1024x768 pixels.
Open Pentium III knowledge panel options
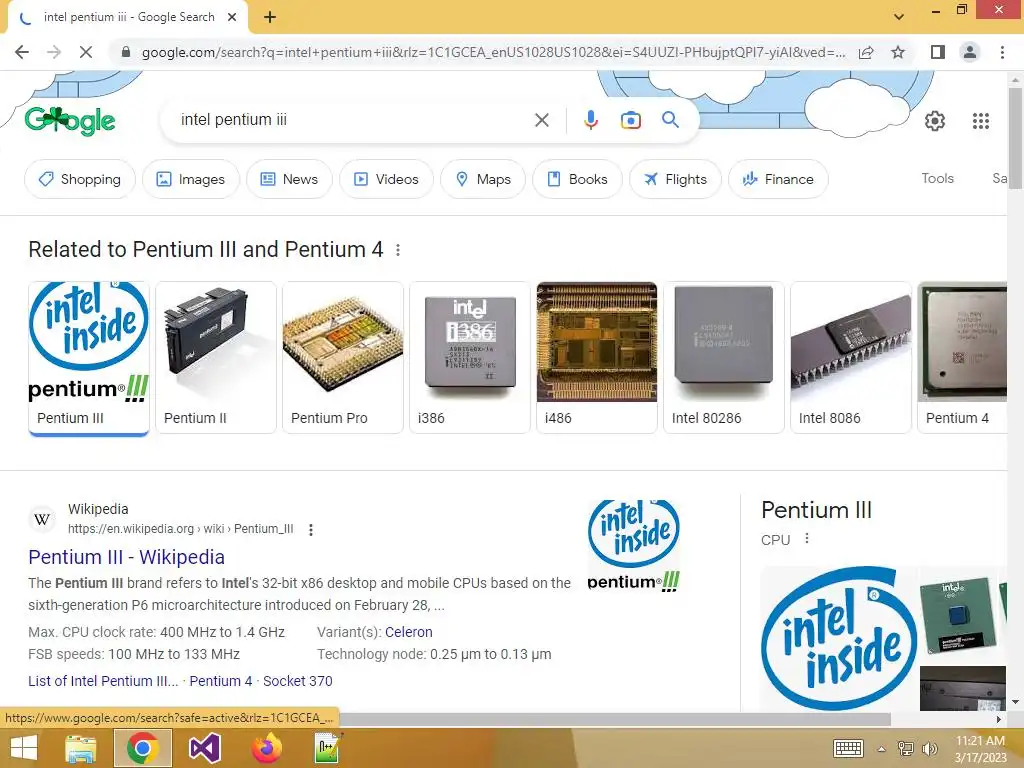(x=807, y=539)
